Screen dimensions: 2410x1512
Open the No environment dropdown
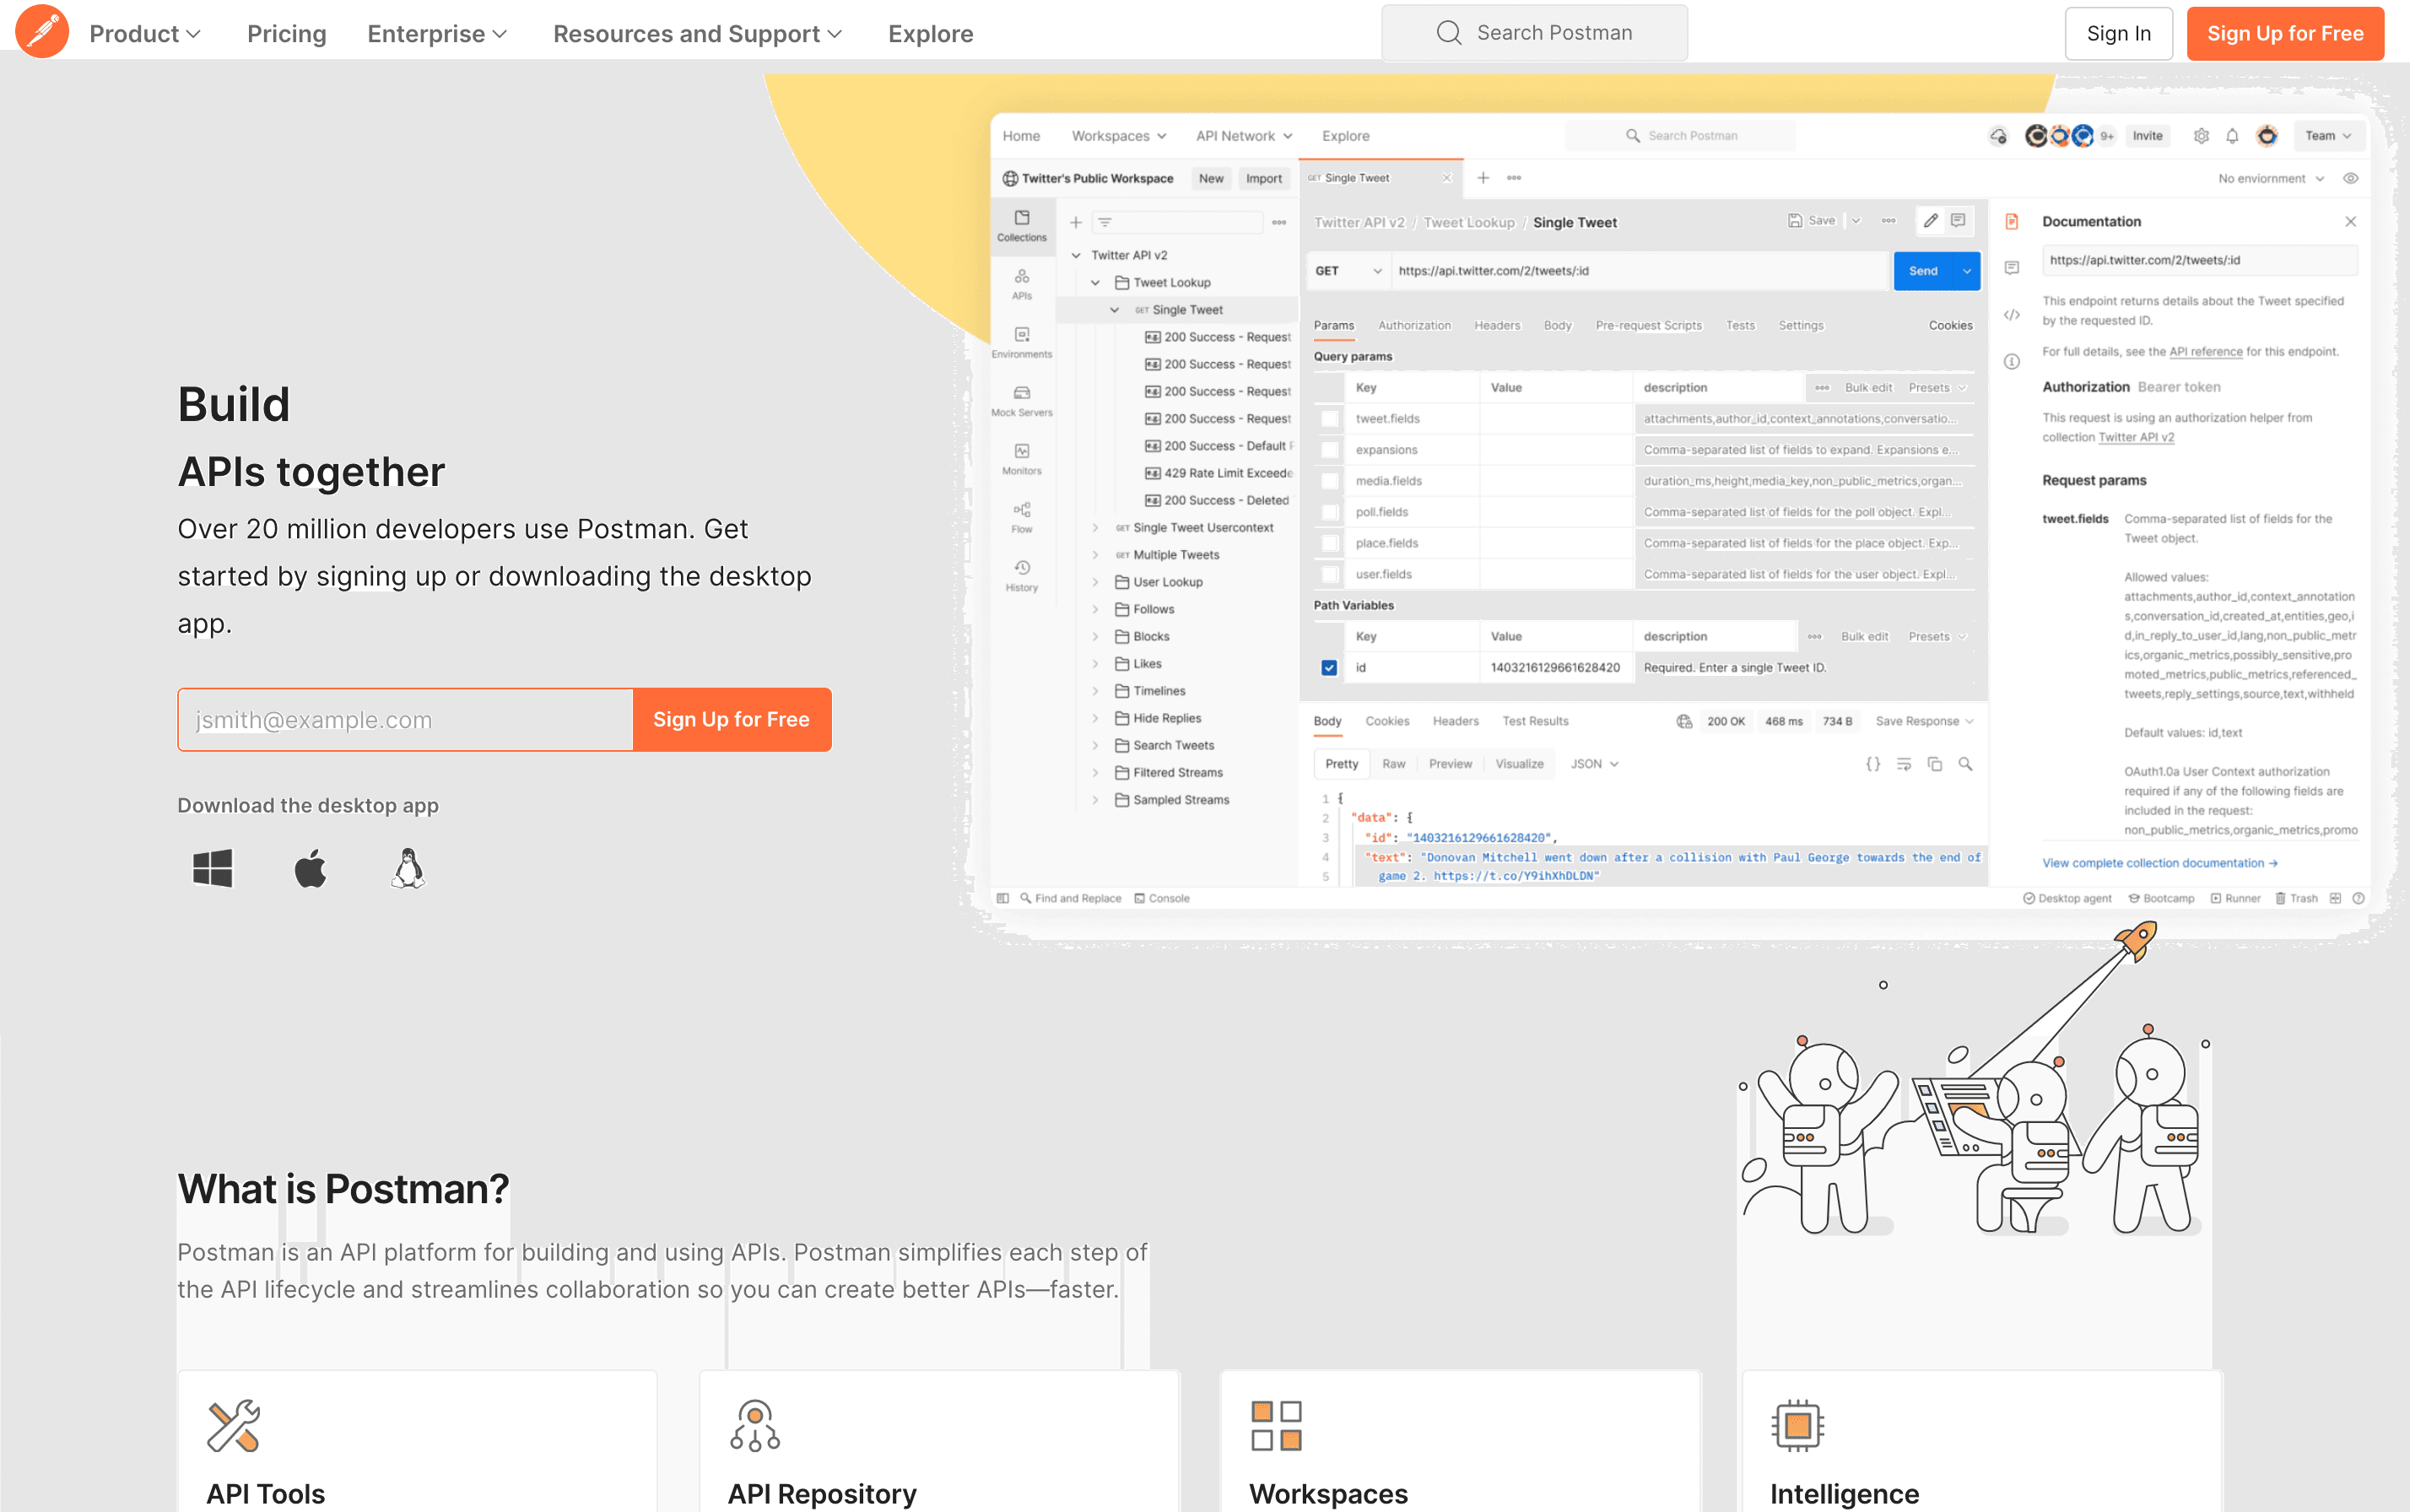2270,178
